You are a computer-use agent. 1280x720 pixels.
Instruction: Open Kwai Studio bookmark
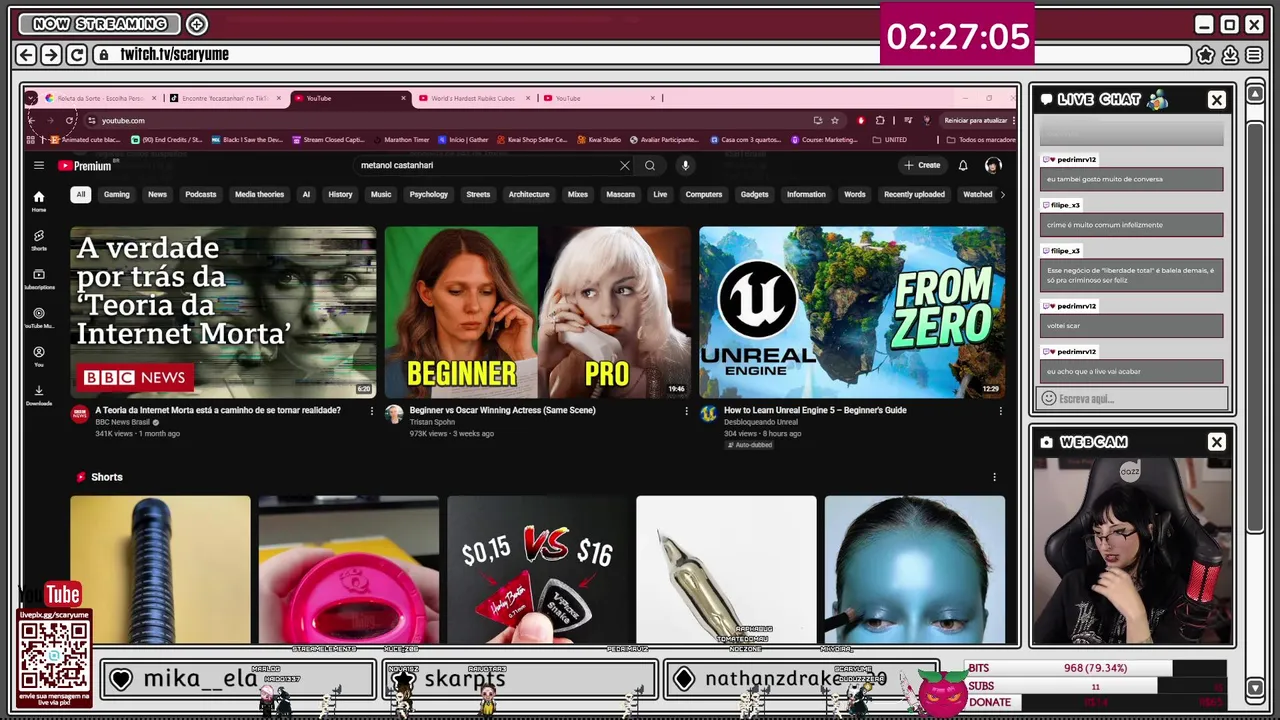598,140
